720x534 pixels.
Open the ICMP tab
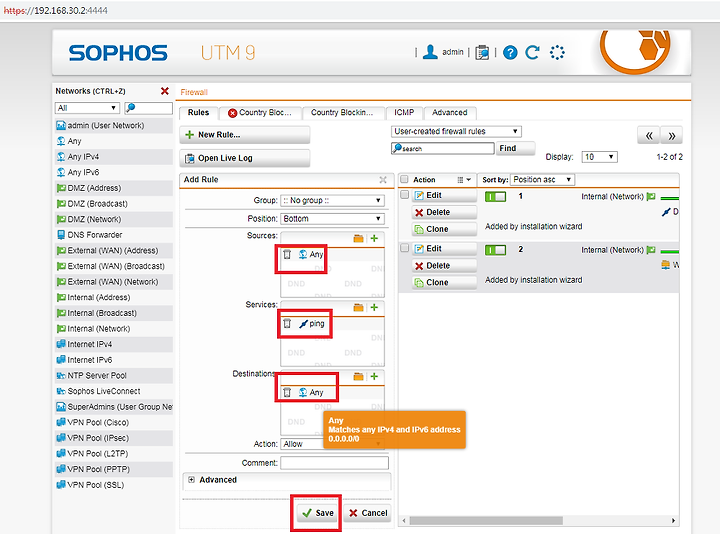click(x=404, y=113)
